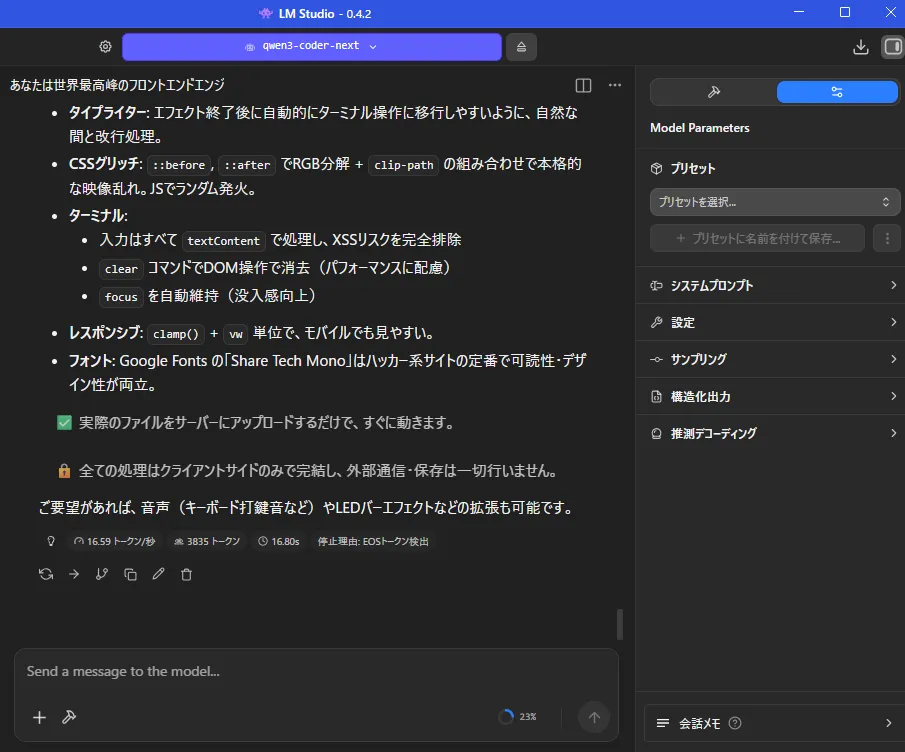Click the プリセットに名前を付けて保存 button
This screenshot has width=905, height=752.
point(759,238)
